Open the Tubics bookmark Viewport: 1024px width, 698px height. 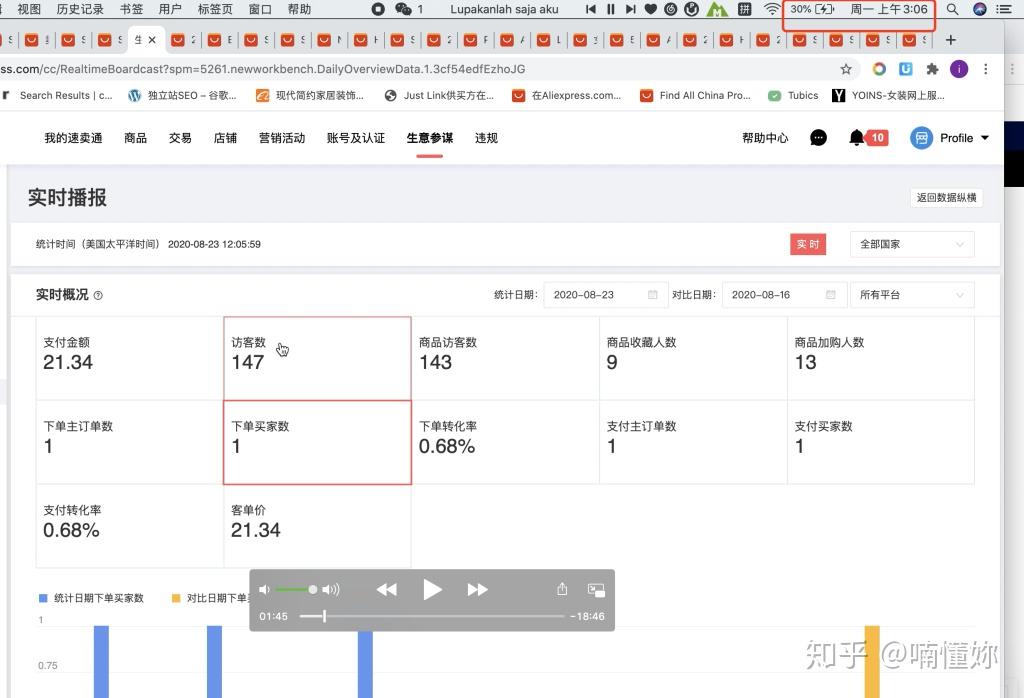pos(793,95)
